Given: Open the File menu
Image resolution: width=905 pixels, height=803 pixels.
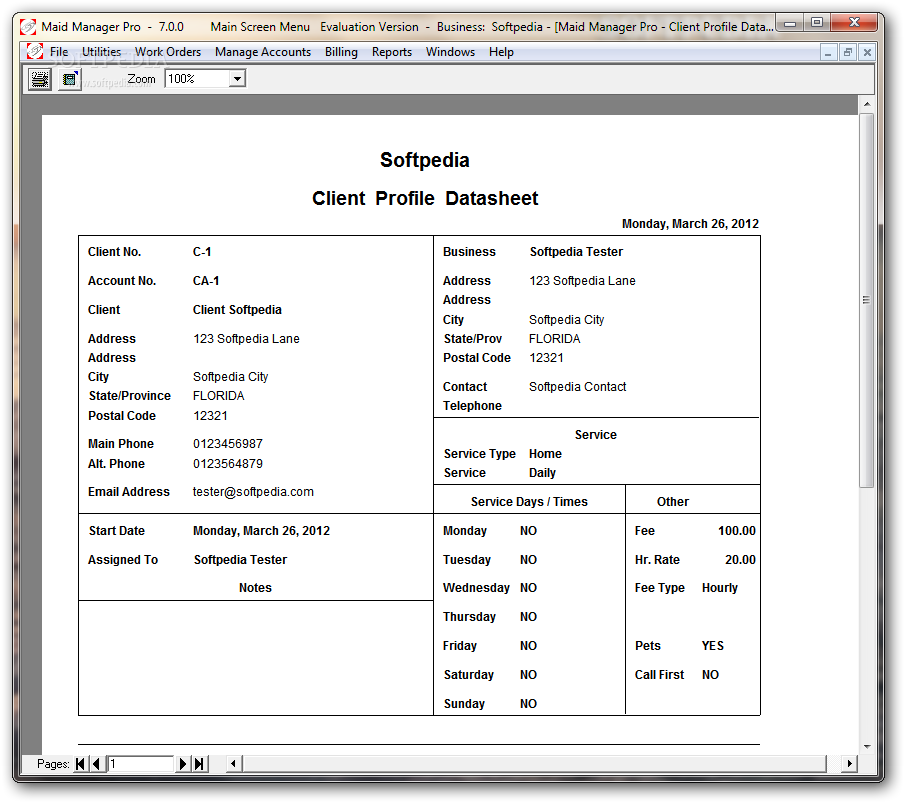Looking at the screenshot, I should click(59, 52).
